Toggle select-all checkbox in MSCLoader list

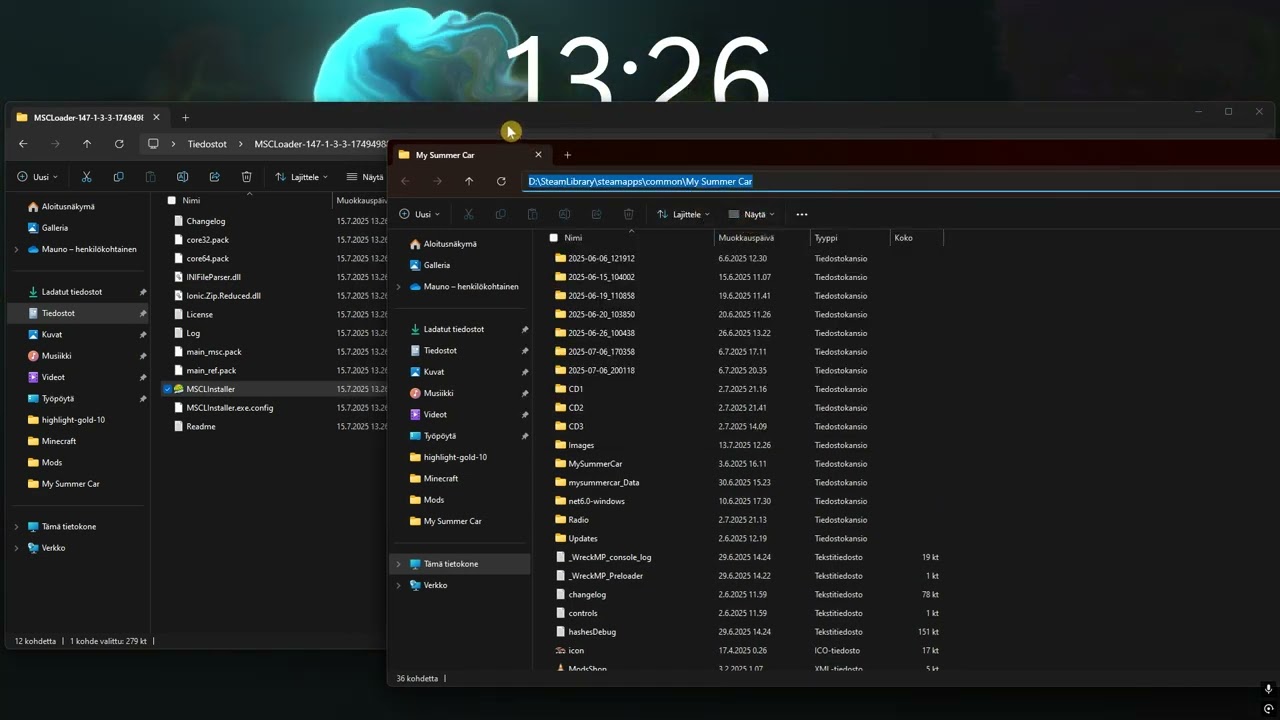(172, 200)
